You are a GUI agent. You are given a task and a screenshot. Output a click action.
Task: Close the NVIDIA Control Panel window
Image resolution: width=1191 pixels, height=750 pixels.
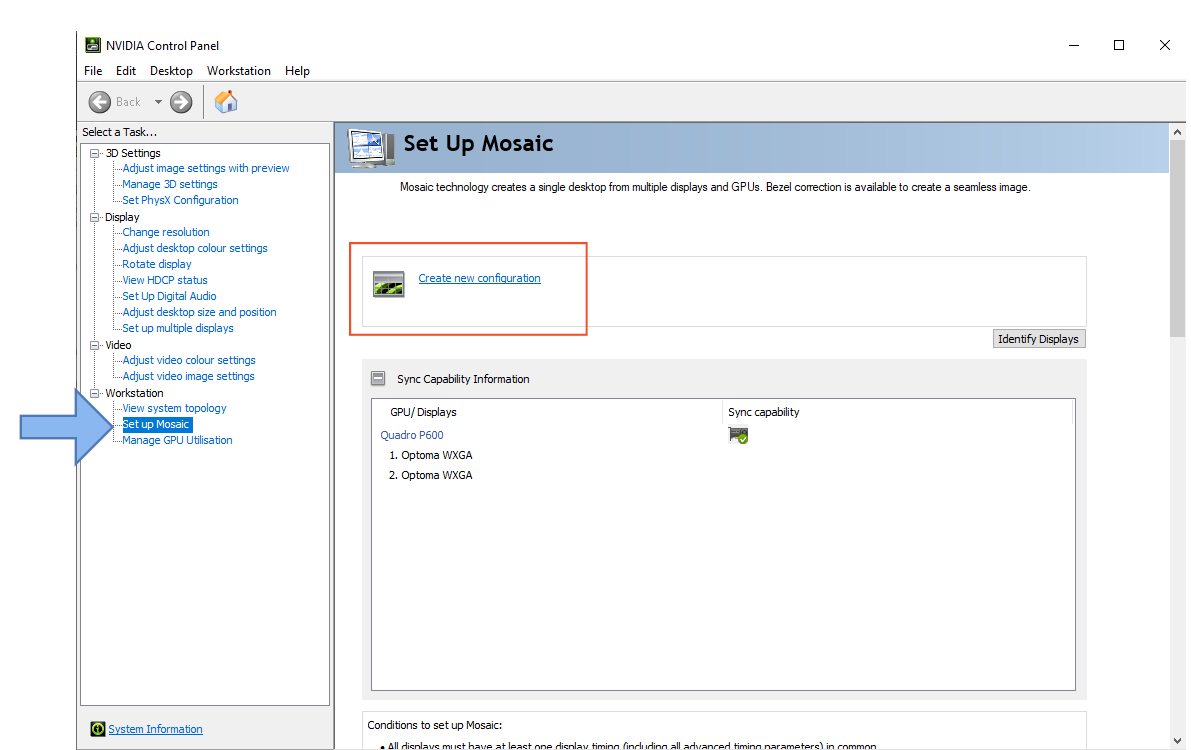pyautogui.click(x=1164, y=45)
